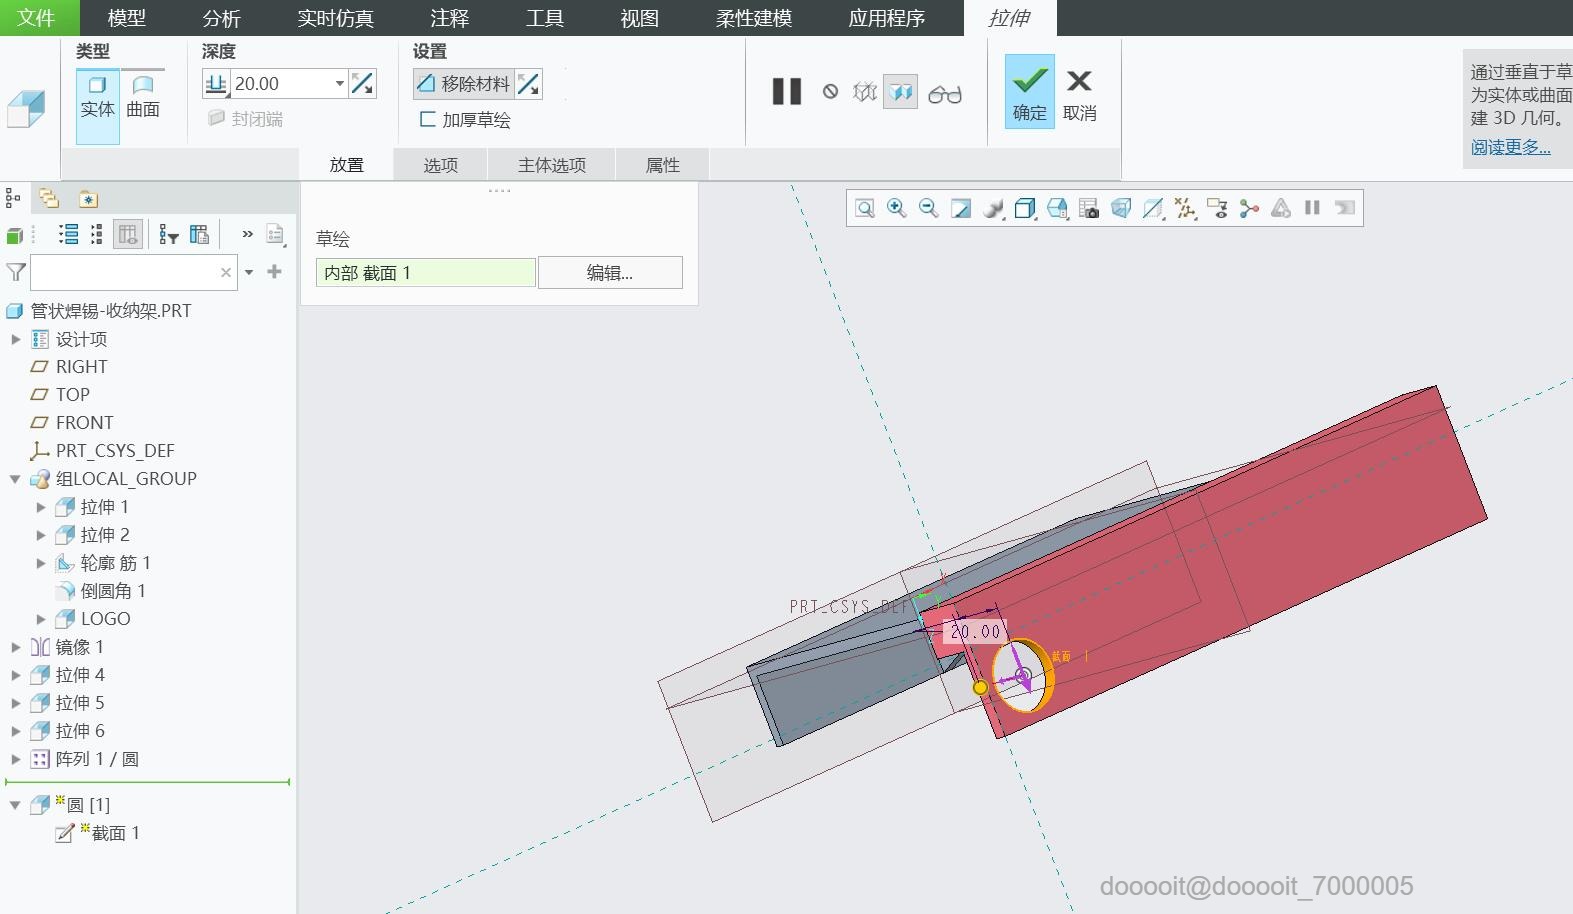This screenshot has height=914, width=1573.
Task: Click the yellow depth drag handle on model
Action: point(980,687)
